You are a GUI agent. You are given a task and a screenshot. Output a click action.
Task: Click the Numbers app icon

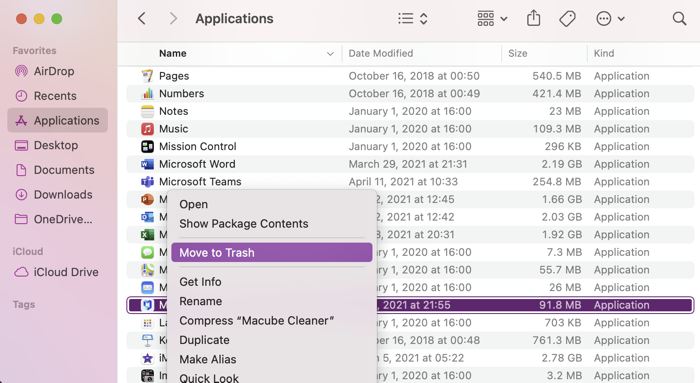click(147, 93)
